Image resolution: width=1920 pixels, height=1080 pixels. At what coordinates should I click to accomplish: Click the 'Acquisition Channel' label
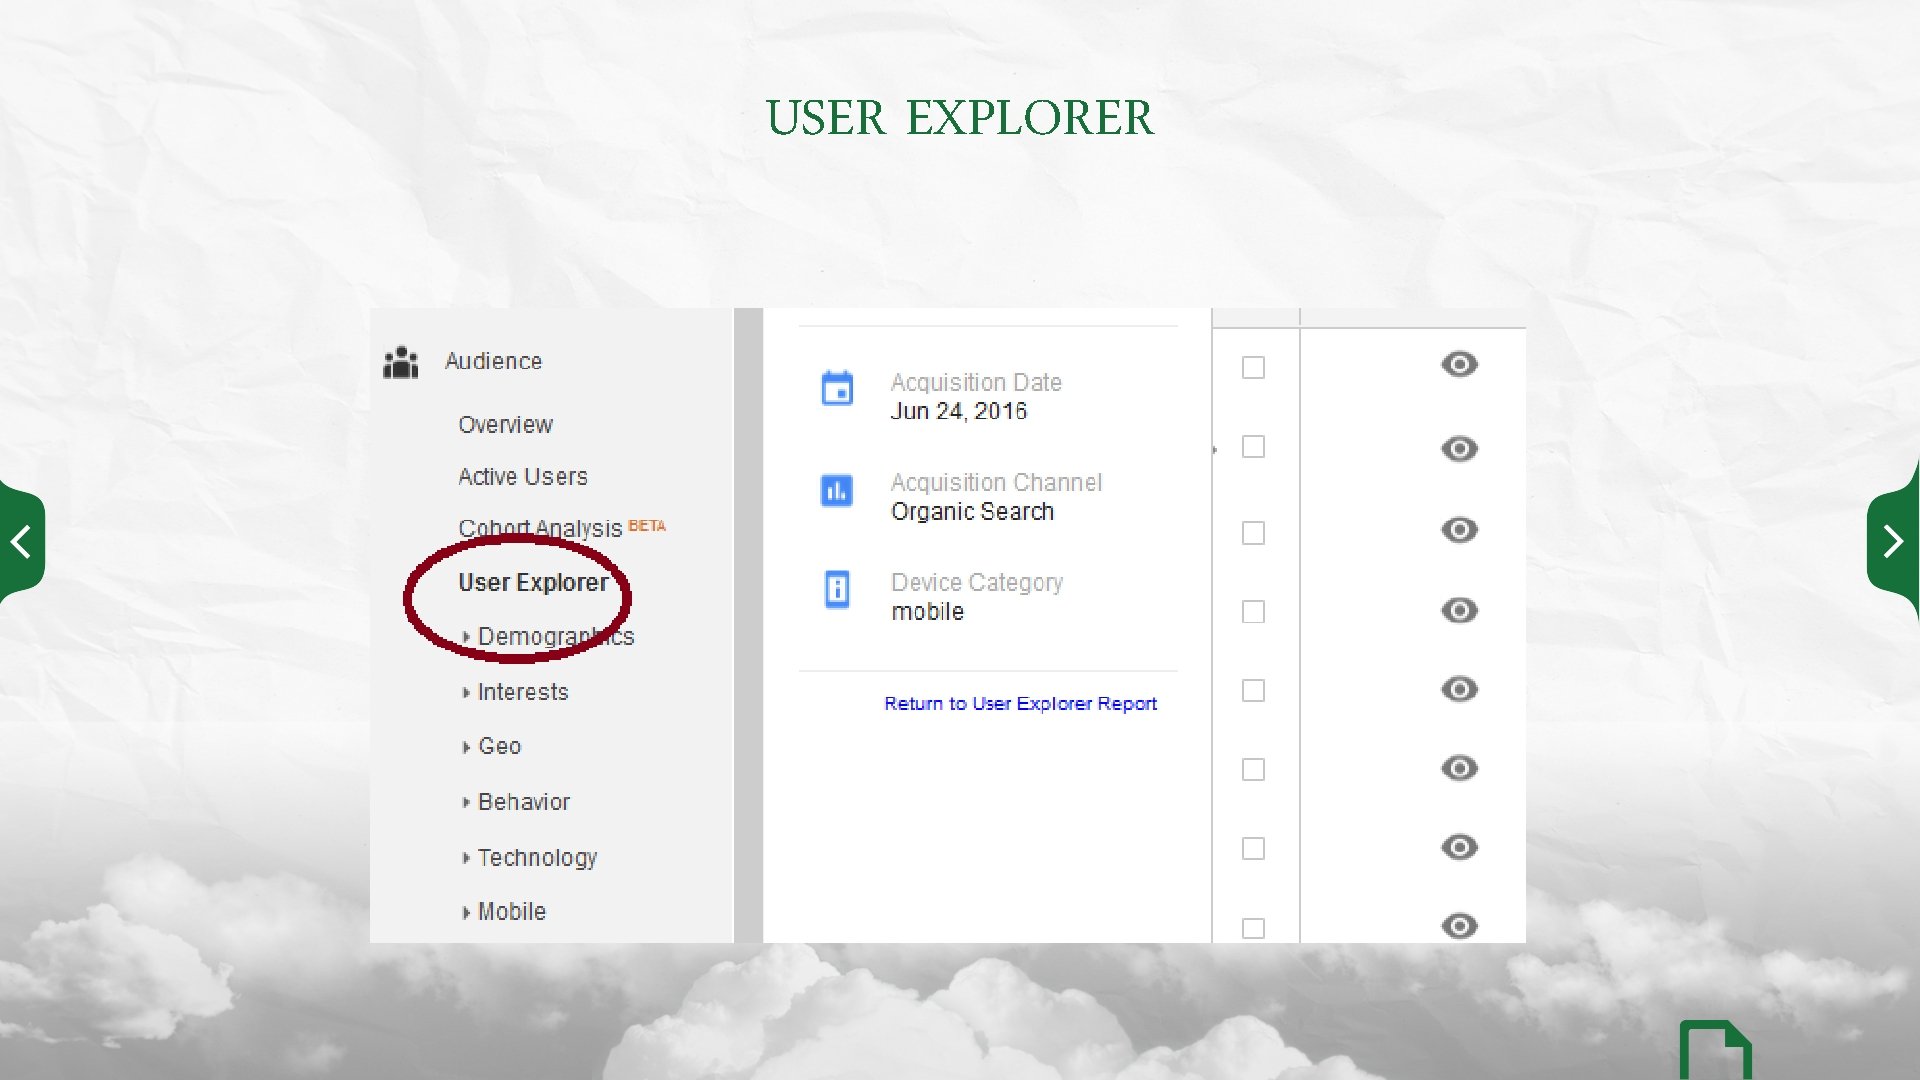point(996,483)
